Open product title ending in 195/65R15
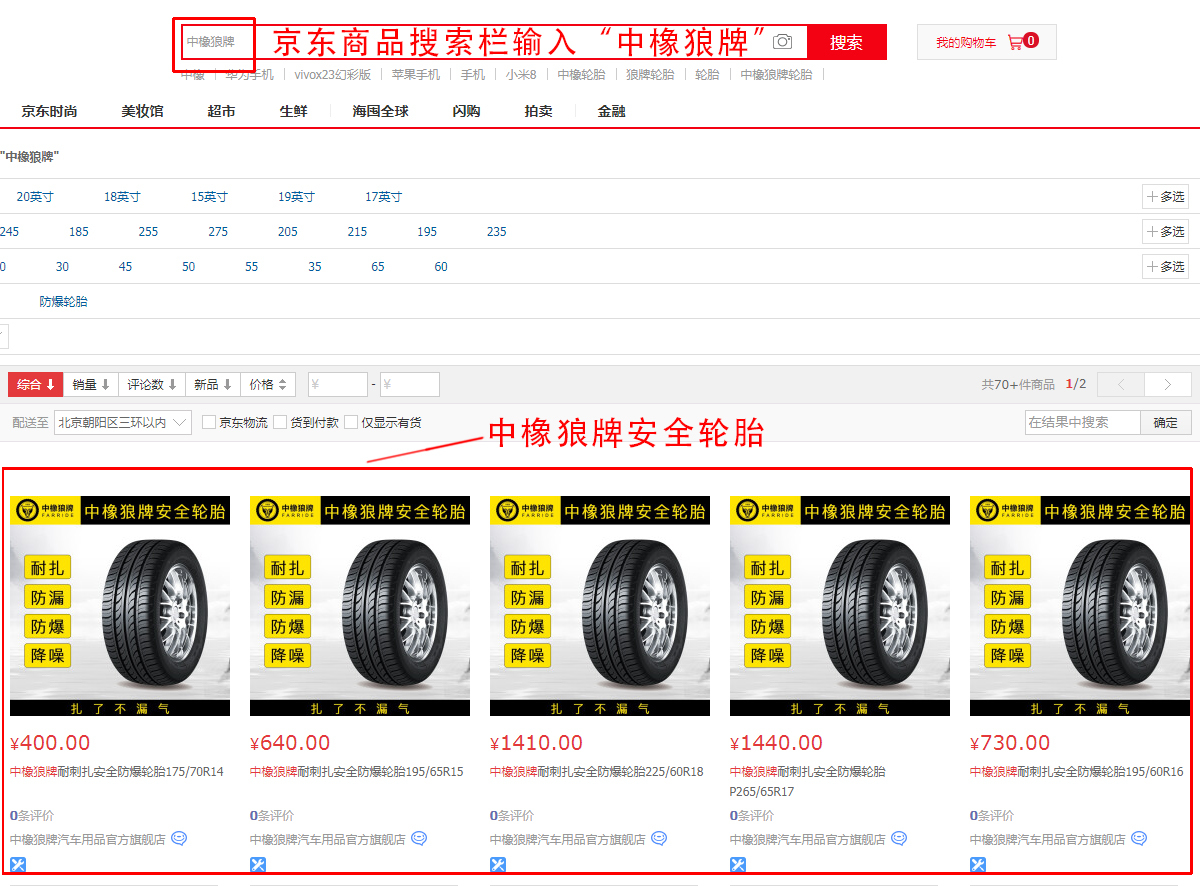 click(x=357, y=772)
